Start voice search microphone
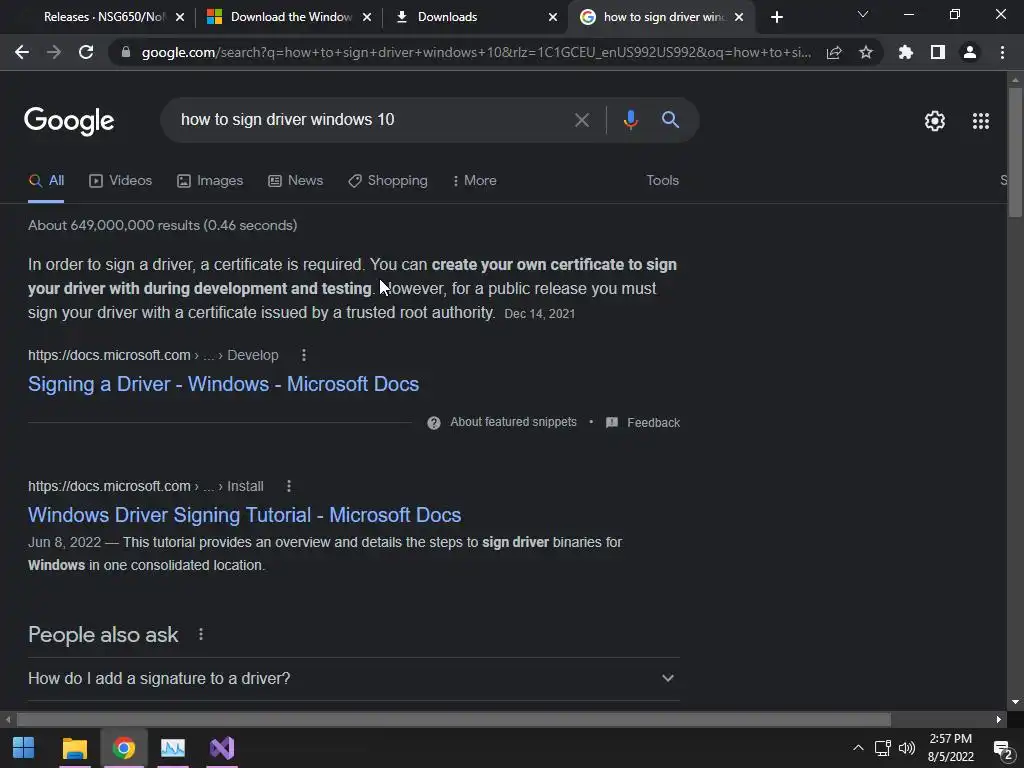This screenshot has width=1024, height=768. coord(631,120)
